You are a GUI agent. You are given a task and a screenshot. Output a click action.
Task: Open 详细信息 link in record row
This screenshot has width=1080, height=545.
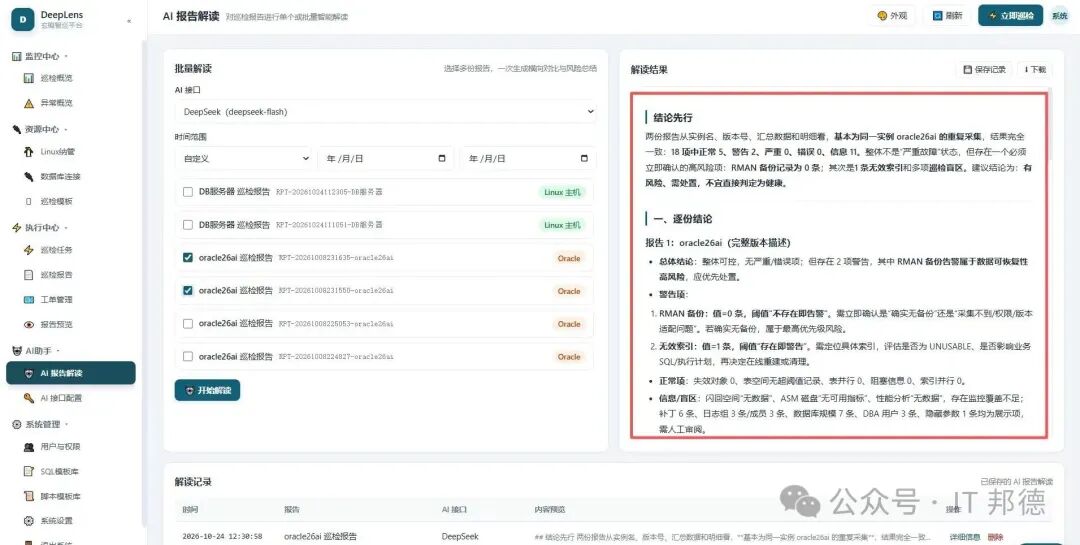(965, 537)
